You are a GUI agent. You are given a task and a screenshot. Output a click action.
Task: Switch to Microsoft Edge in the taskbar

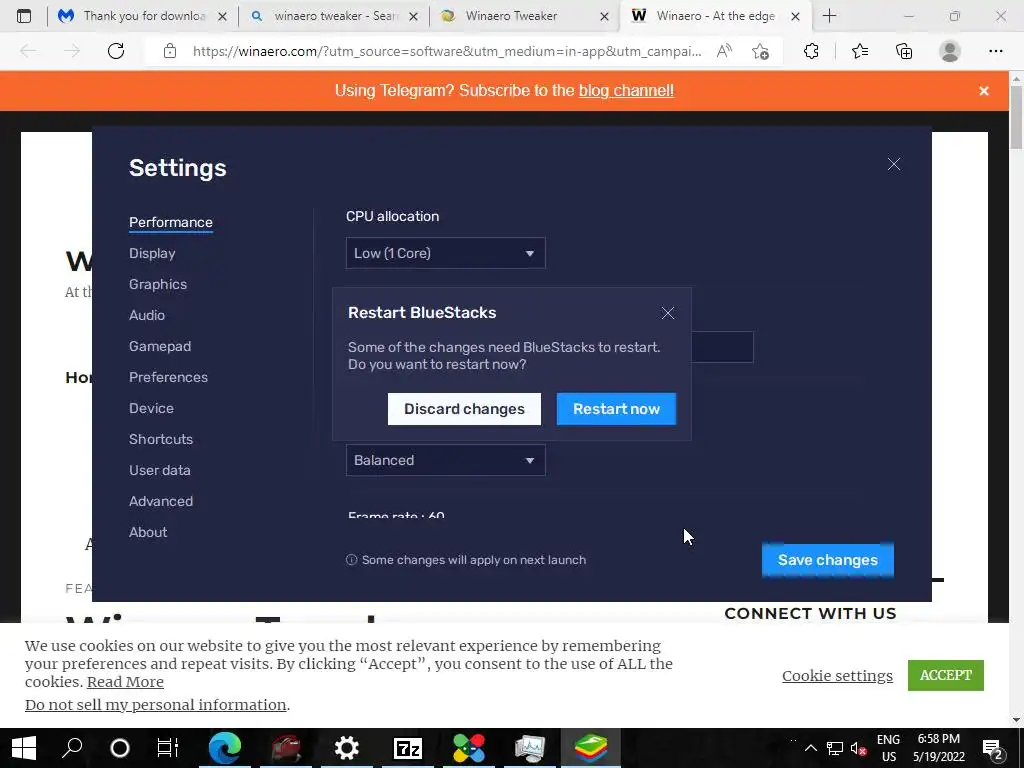coord(225,748)
